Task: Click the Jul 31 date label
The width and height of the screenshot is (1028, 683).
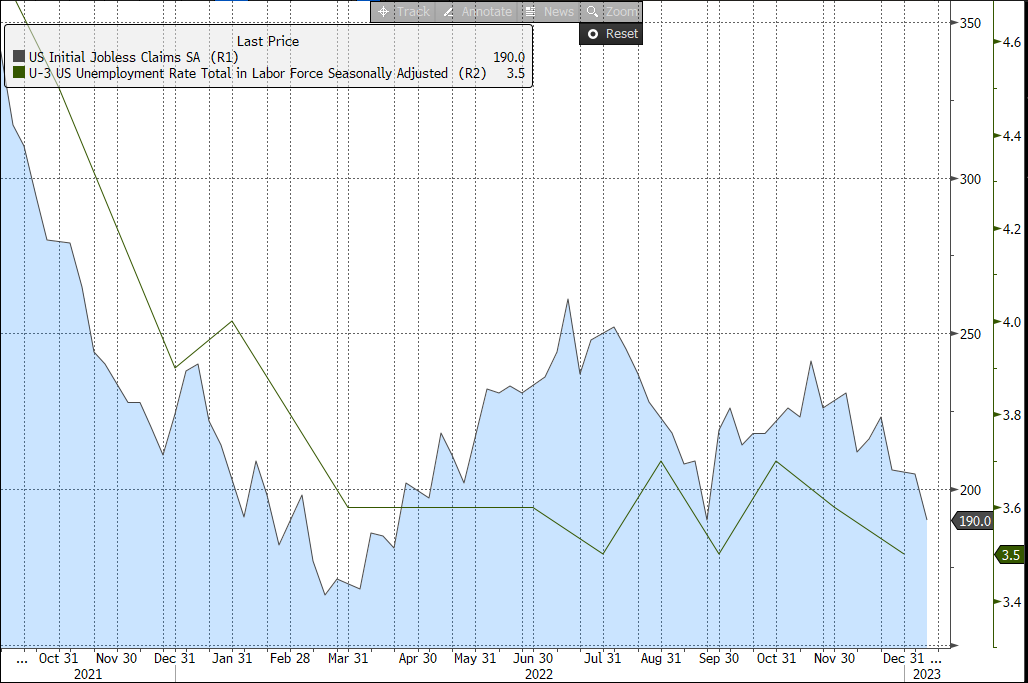Action: 601,659
